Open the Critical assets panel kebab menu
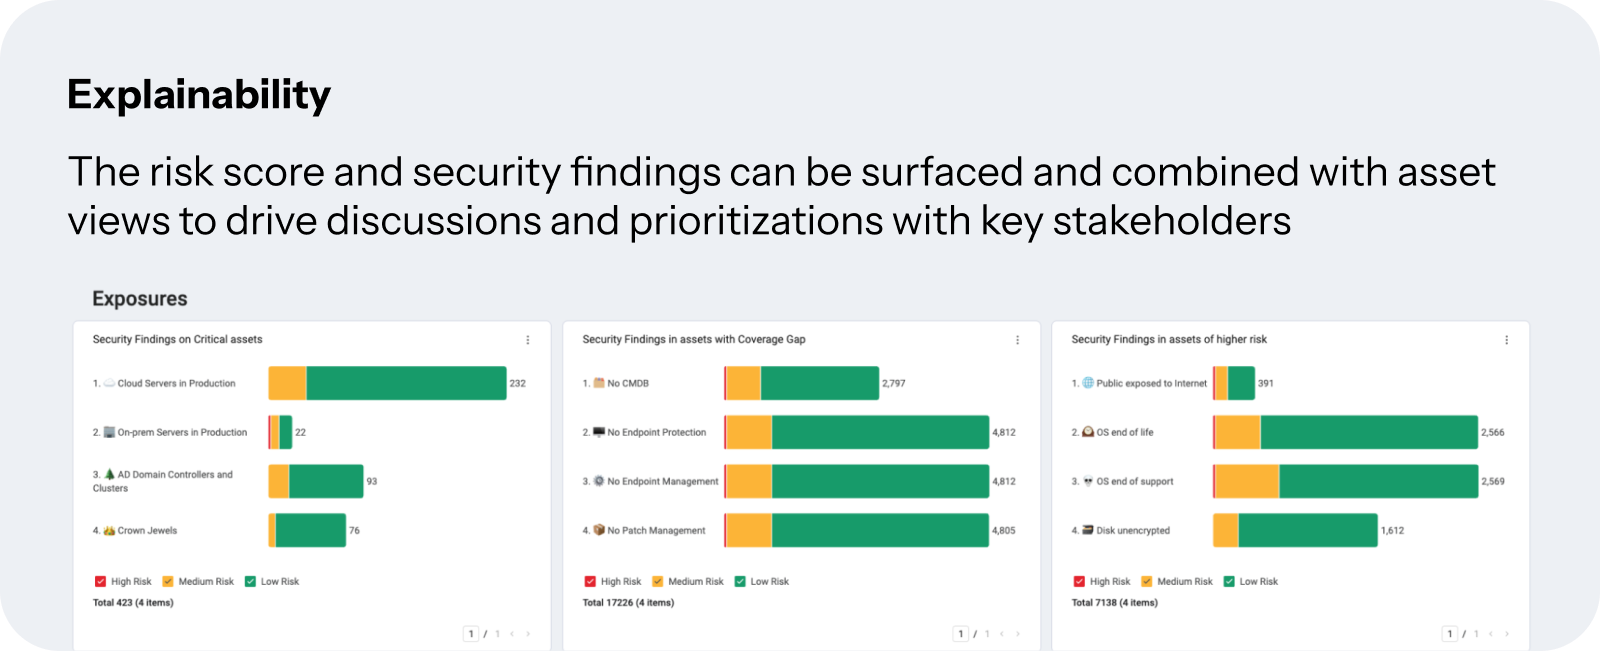This screenshot has width=1600, height=651. [528, 340]
